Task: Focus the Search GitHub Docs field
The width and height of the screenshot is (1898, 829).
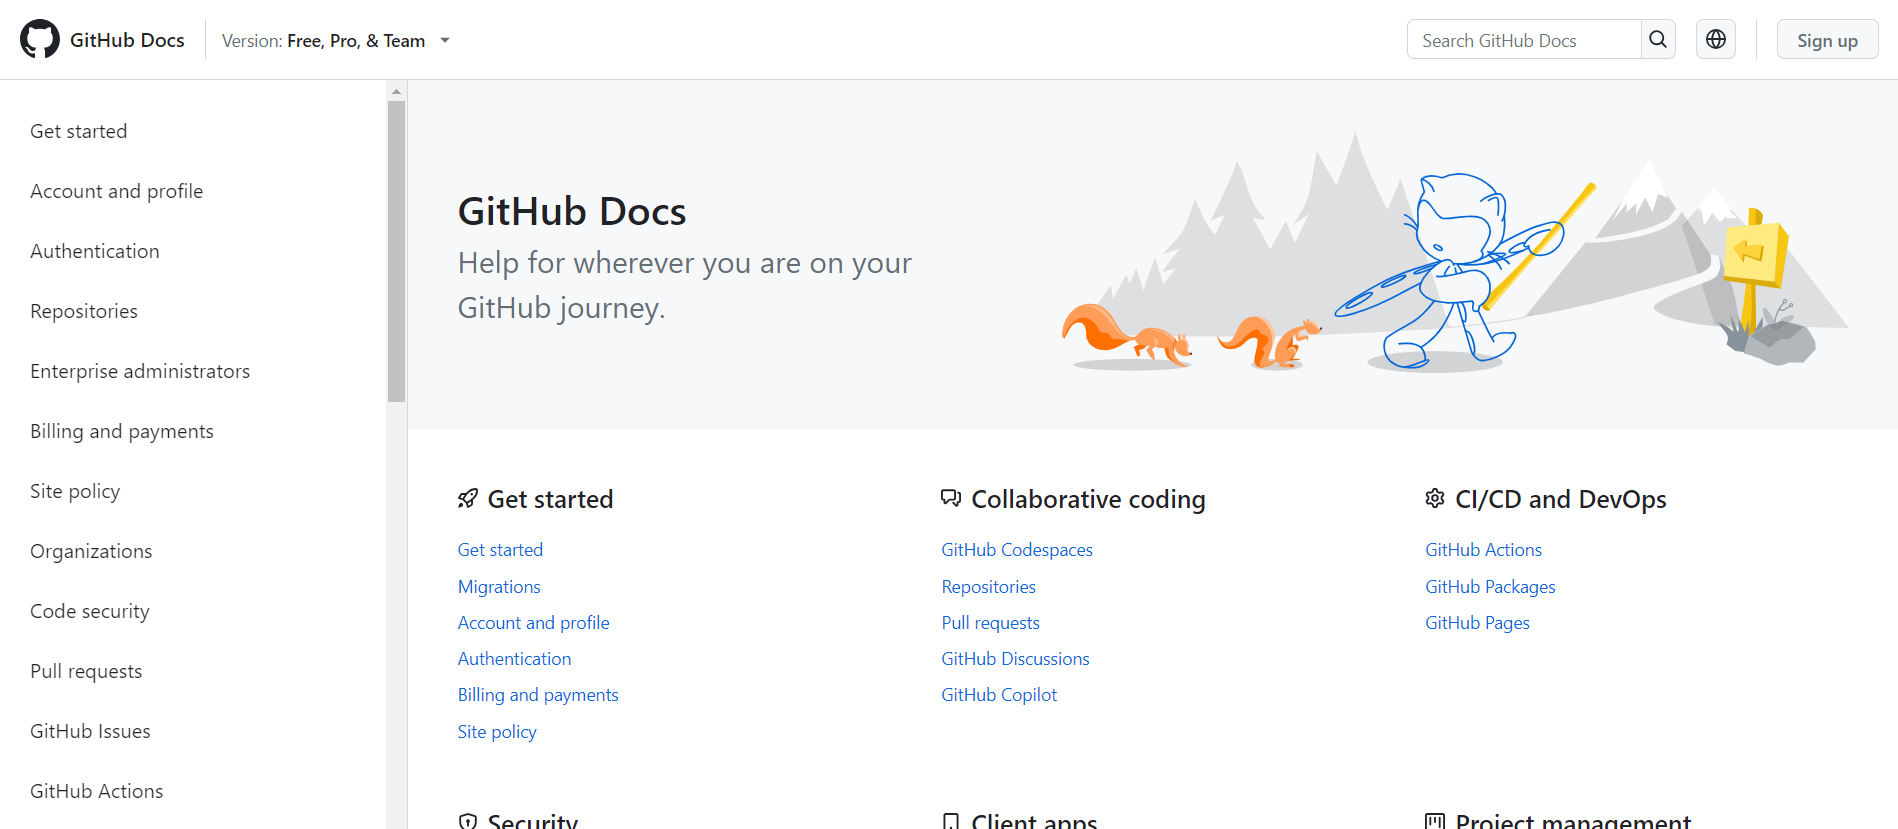Action: 1523,40
